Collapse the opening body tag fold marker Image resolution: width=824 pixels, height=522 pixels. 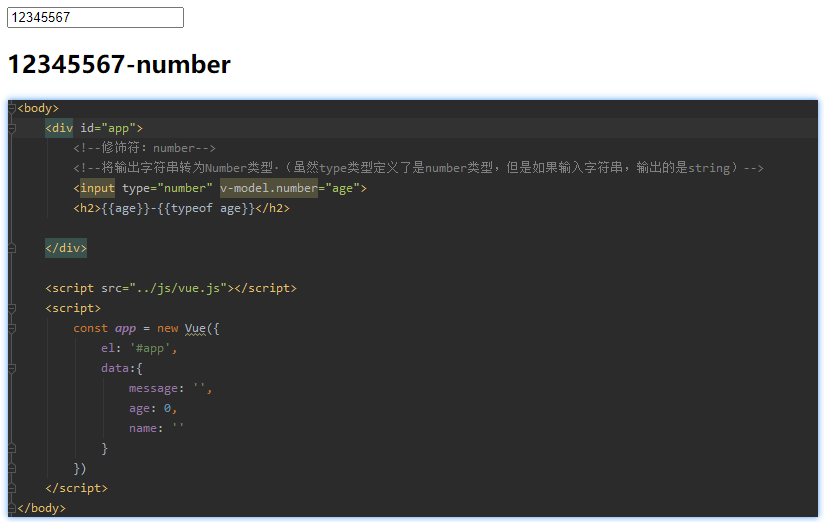(12, 108)
